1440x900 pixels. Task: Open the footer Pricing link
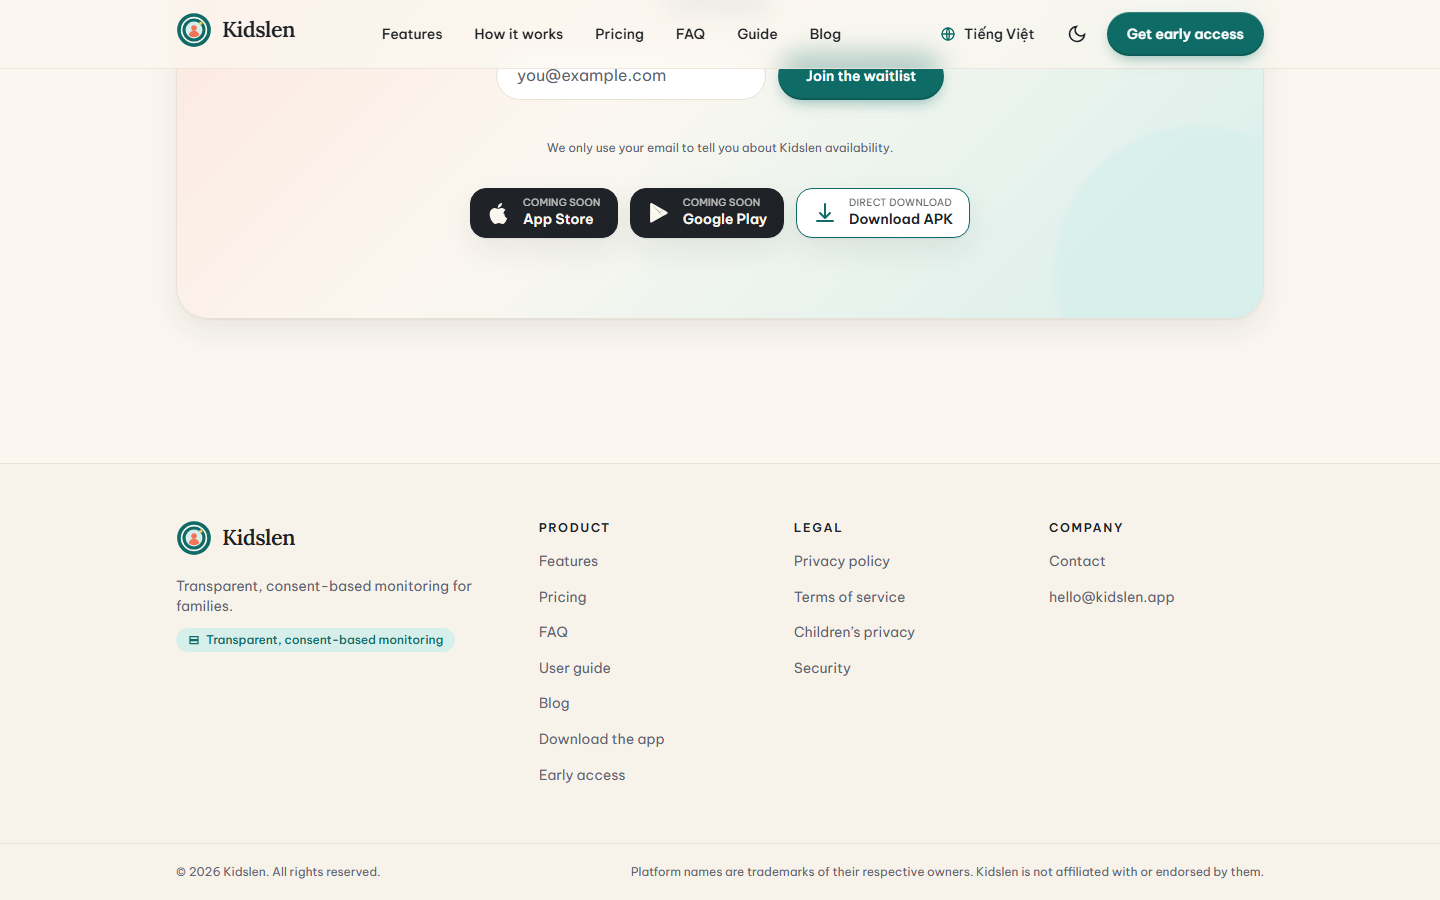(563, 597)
